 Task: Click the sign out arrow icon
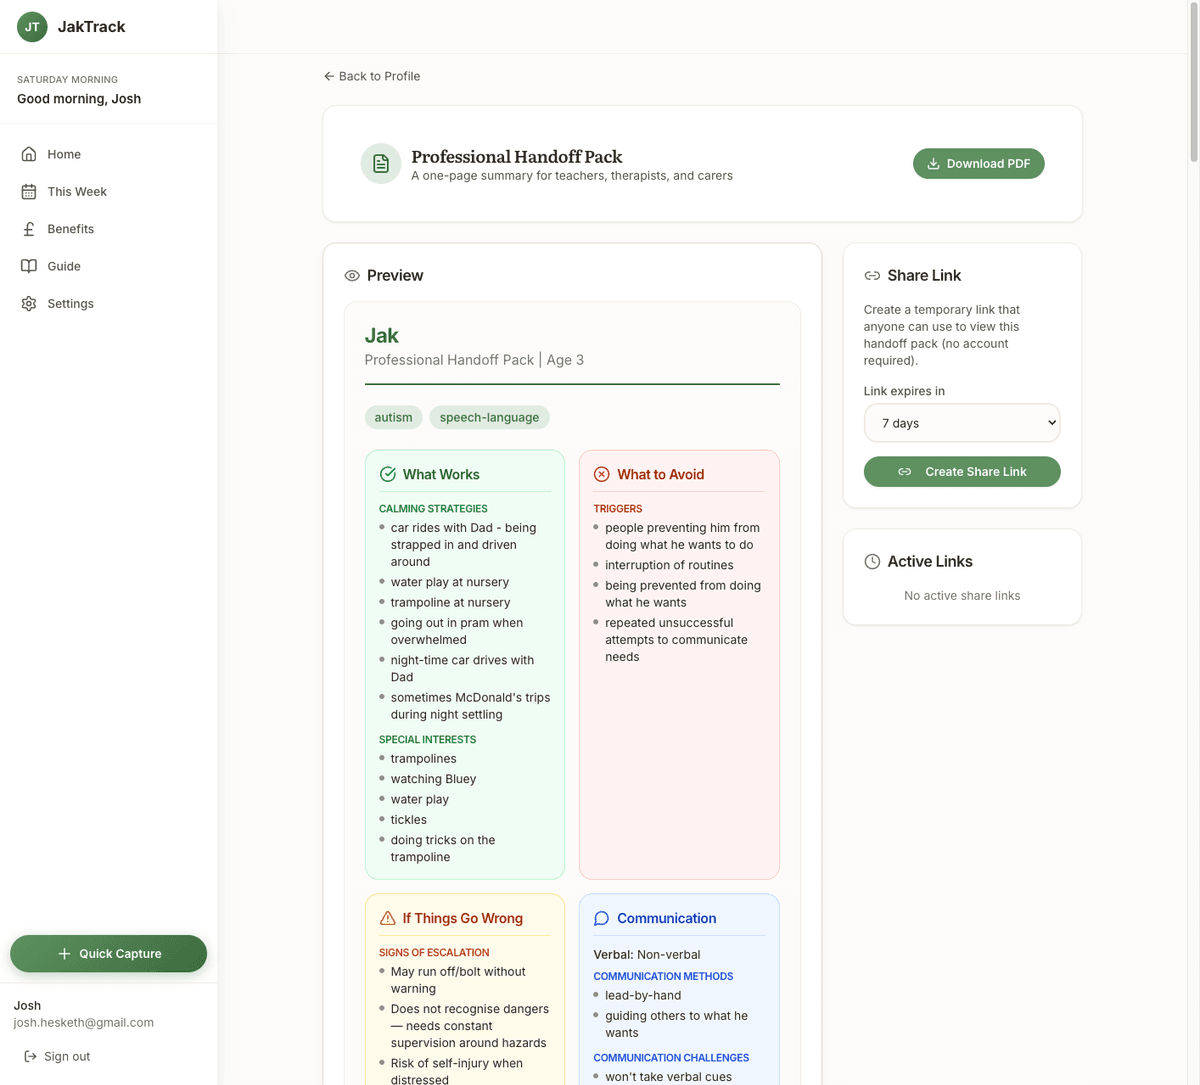(x=31, y=1056)
